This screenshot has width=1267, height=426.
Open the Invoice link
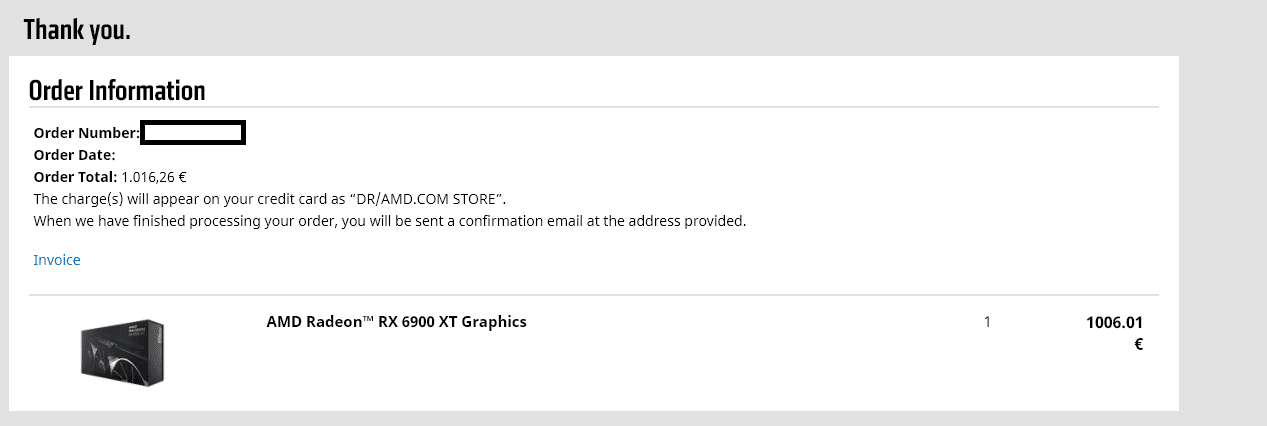57,260
